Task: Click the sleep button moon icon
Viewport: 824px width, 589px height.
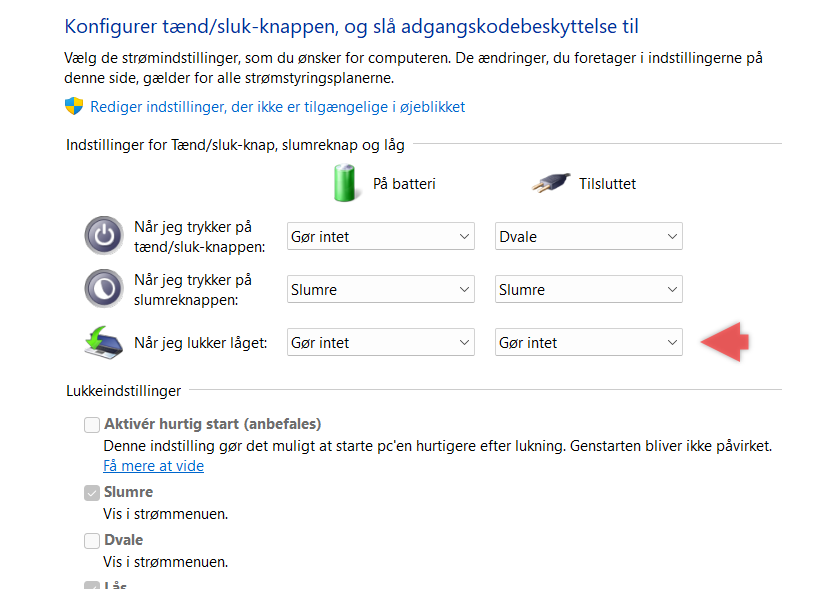Action: tap(104, 288)
